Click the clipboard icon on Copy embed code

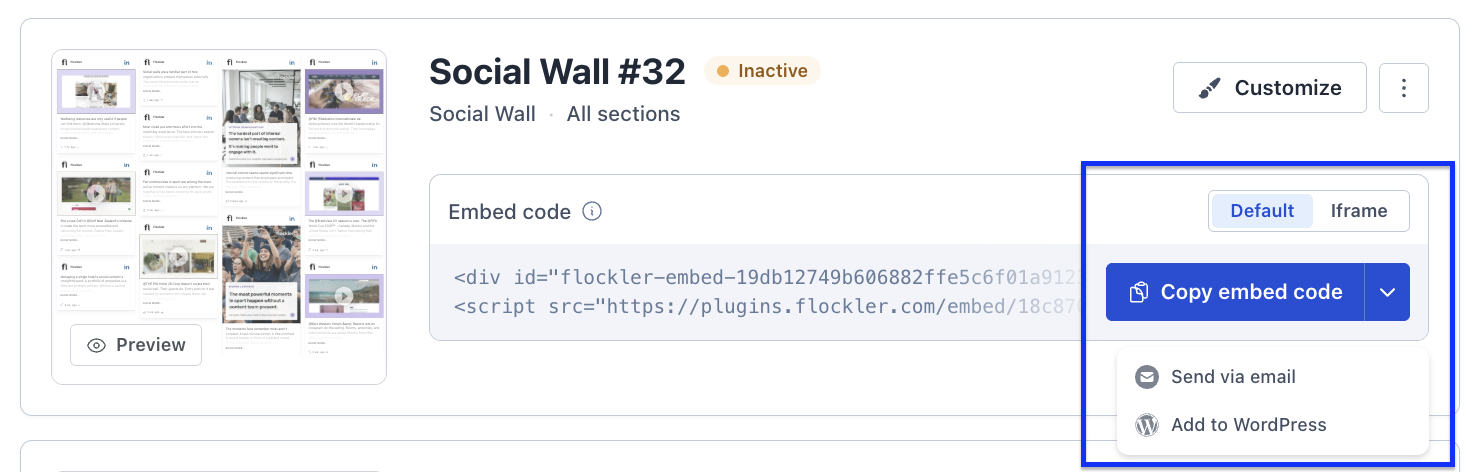click(x=1138, y=292)
